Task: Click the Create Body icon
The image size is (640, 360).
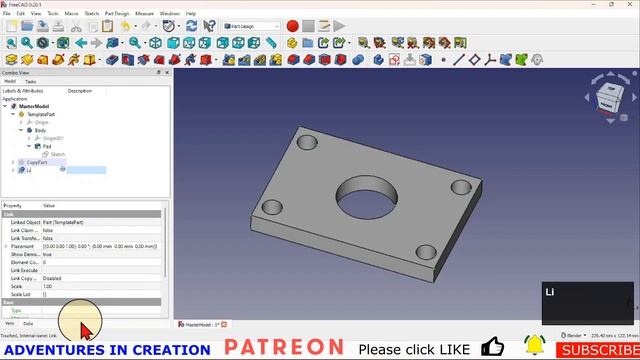Action: tap(378, 60)
